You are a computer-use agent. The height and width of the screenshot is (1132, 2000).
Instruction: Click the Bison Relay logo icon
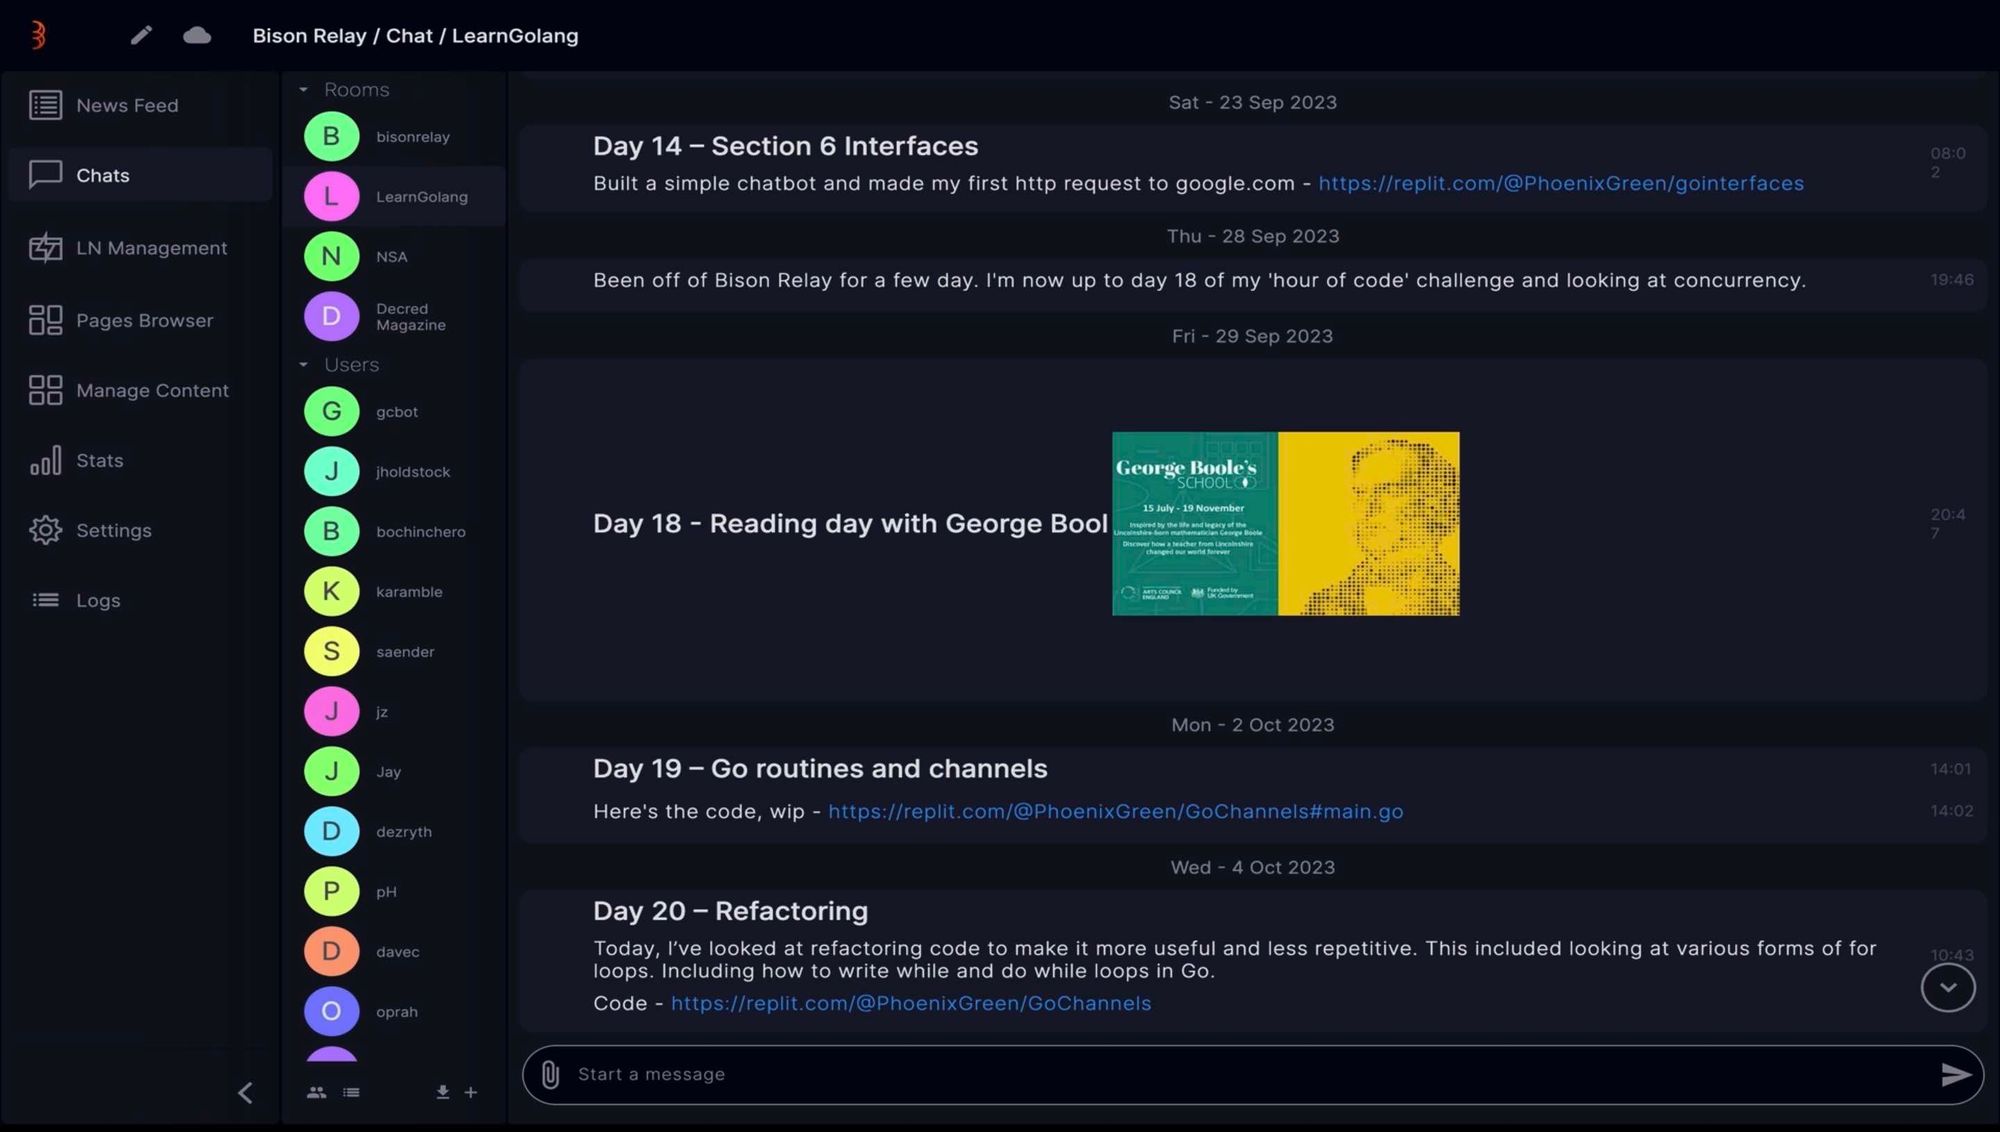38,35
